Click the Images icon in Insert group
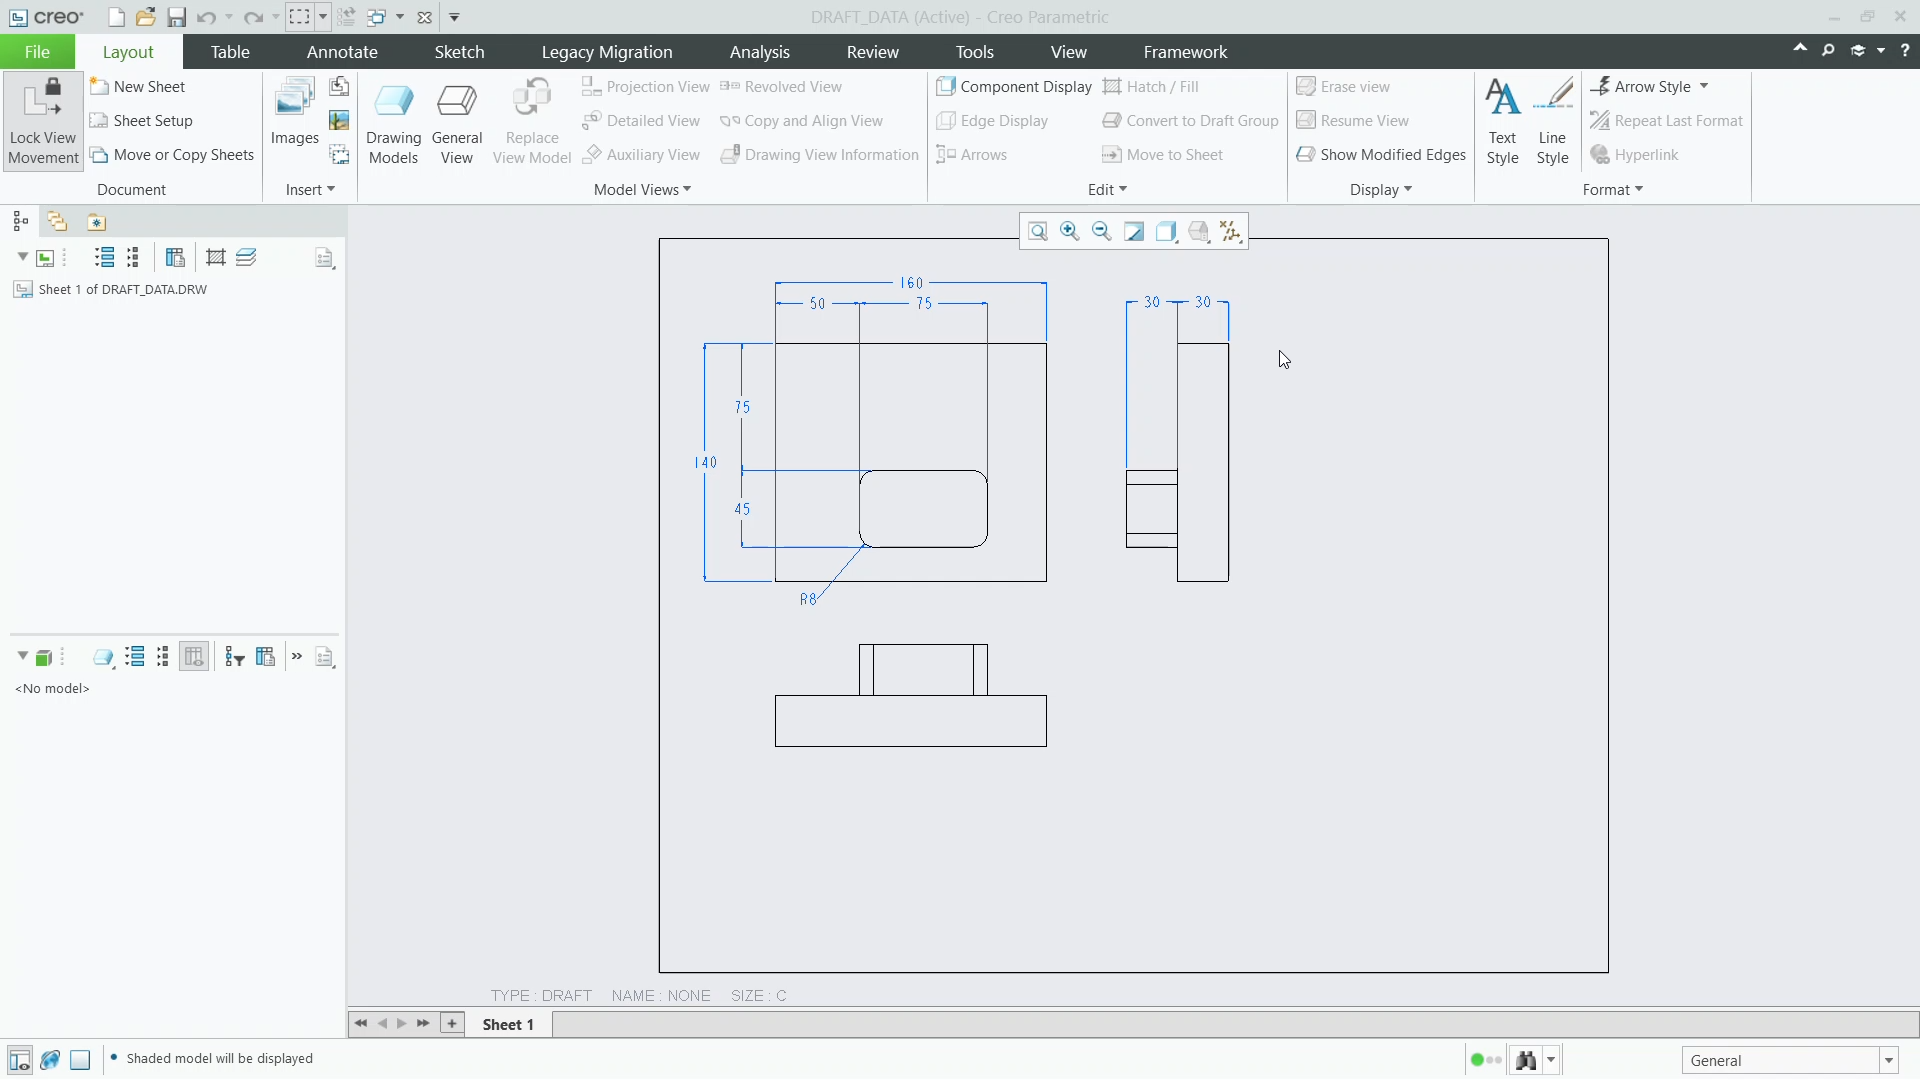The width and height of the screenshot is (1920, 1080). tap(294, 112)
